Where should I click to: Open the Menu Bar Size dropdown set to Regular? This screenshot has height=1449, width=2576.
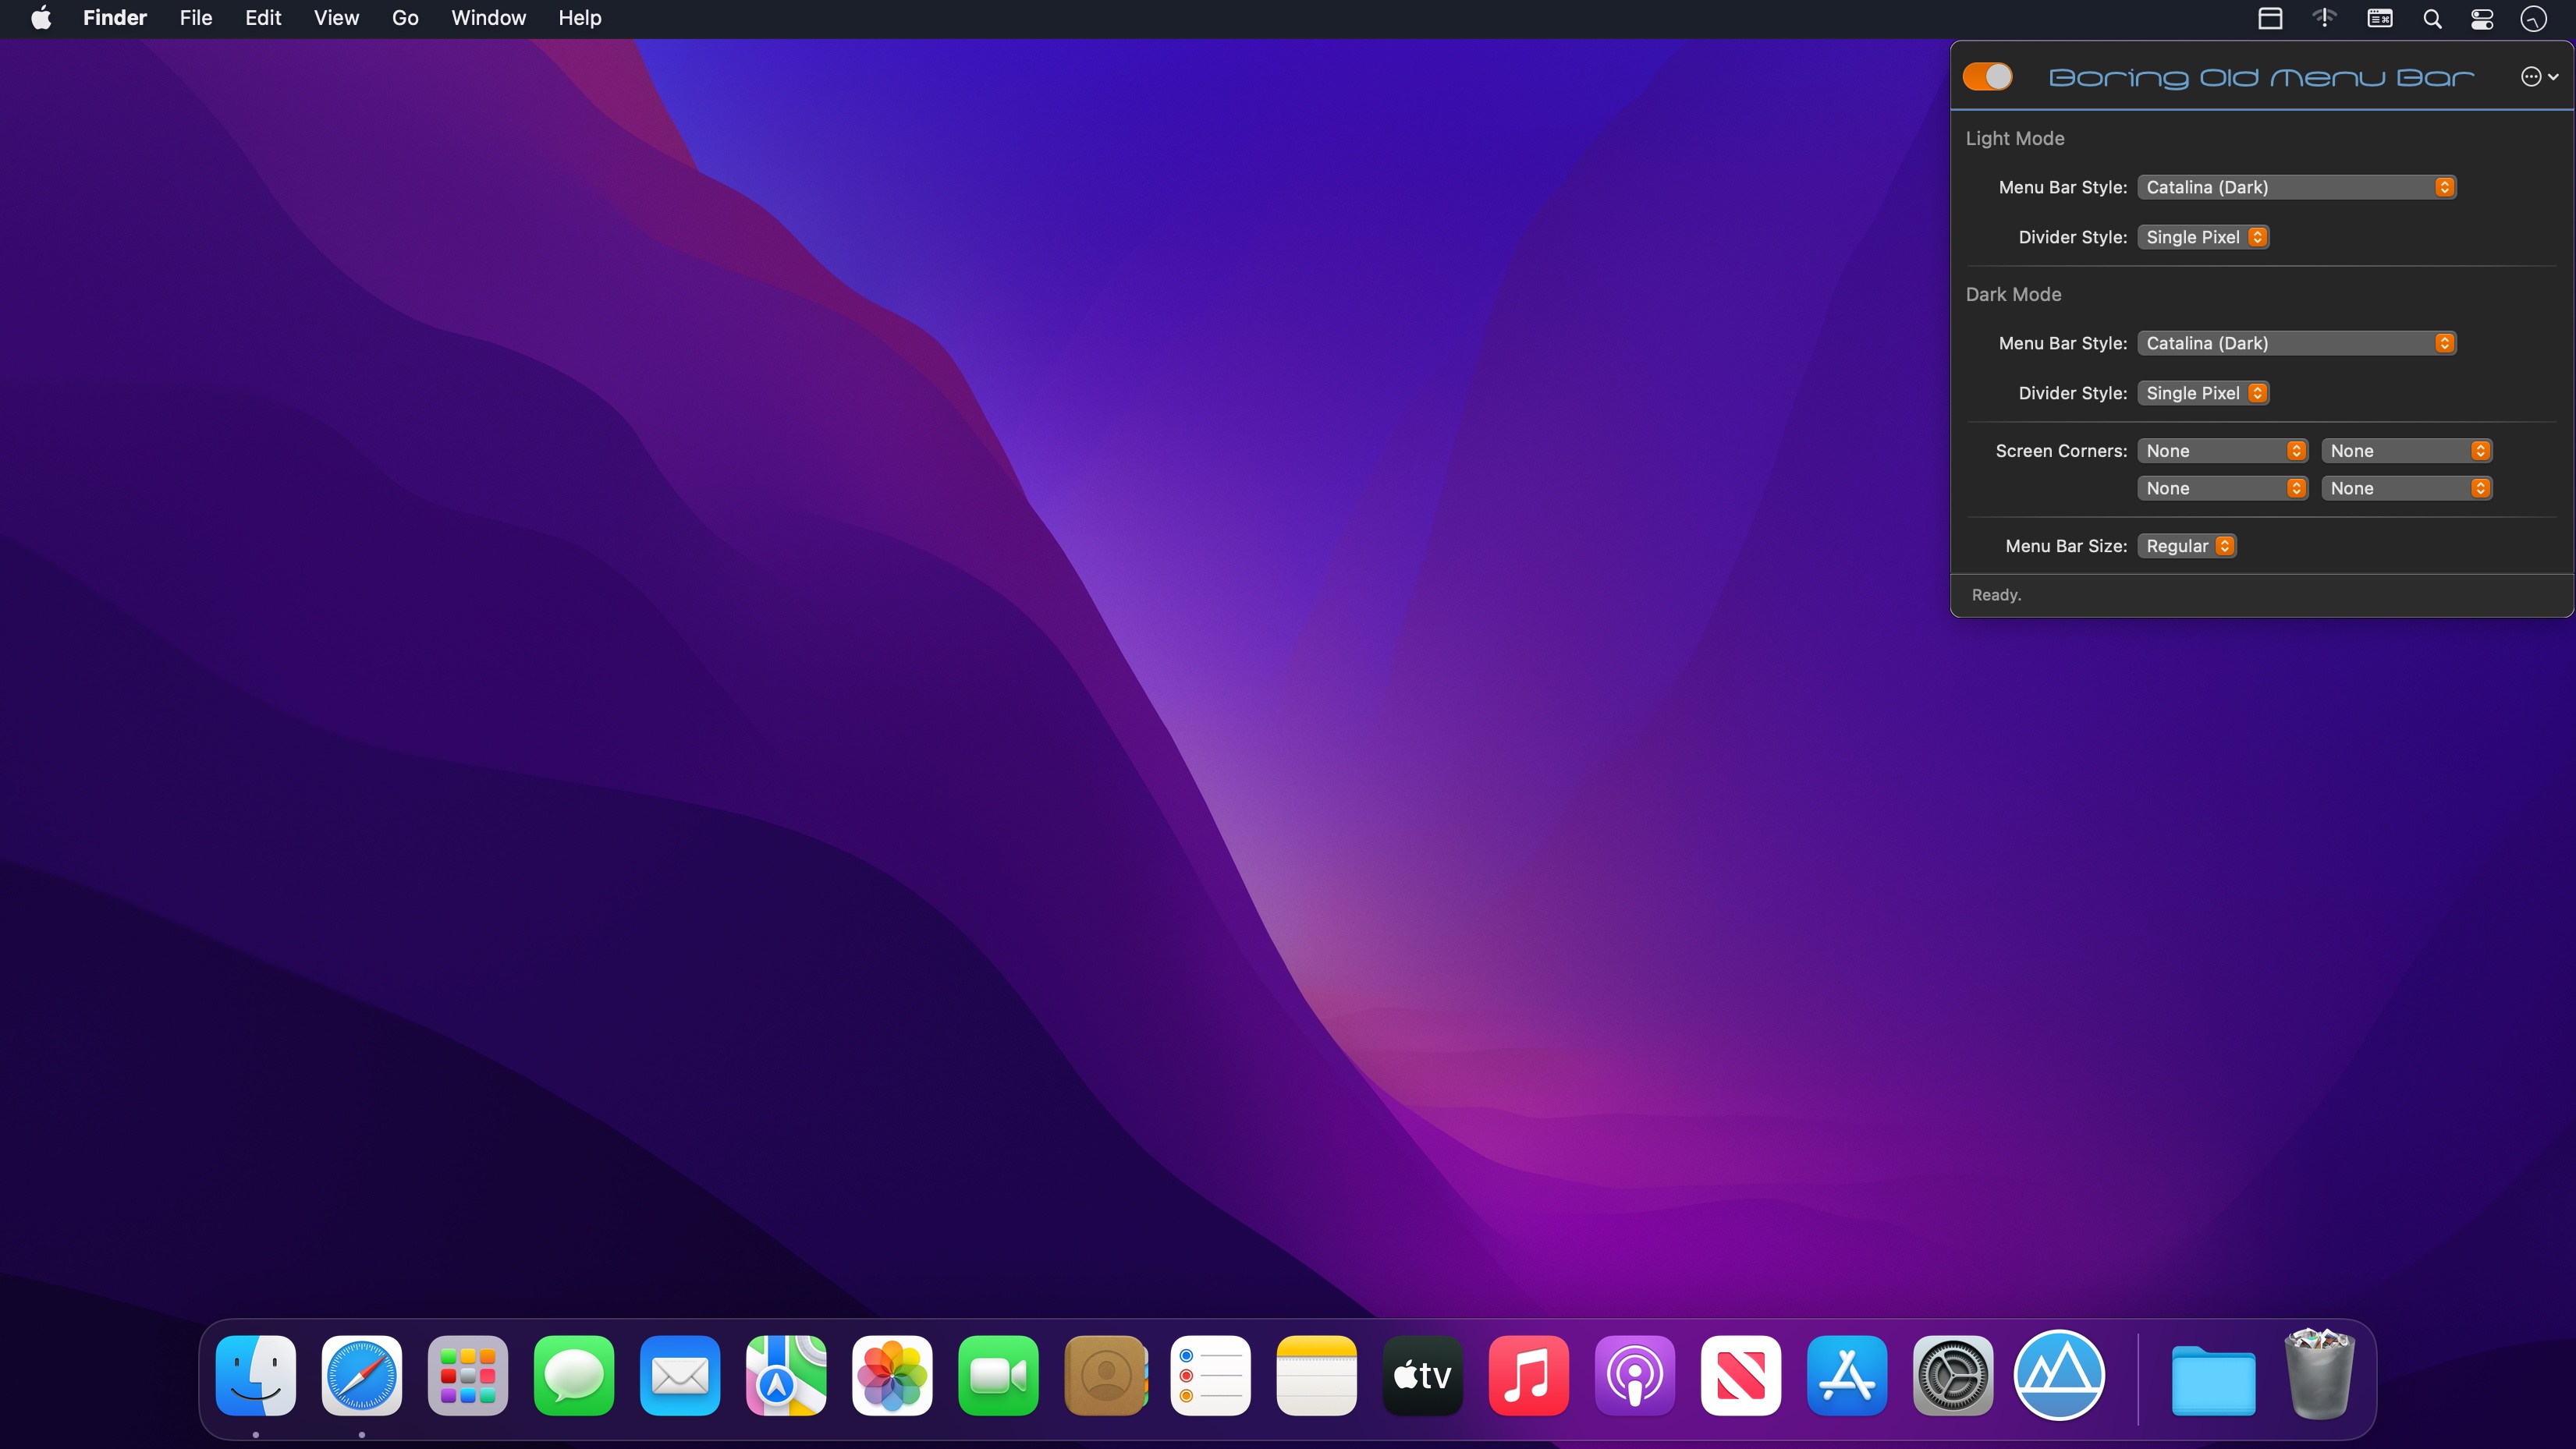(x=2187, y=546)
